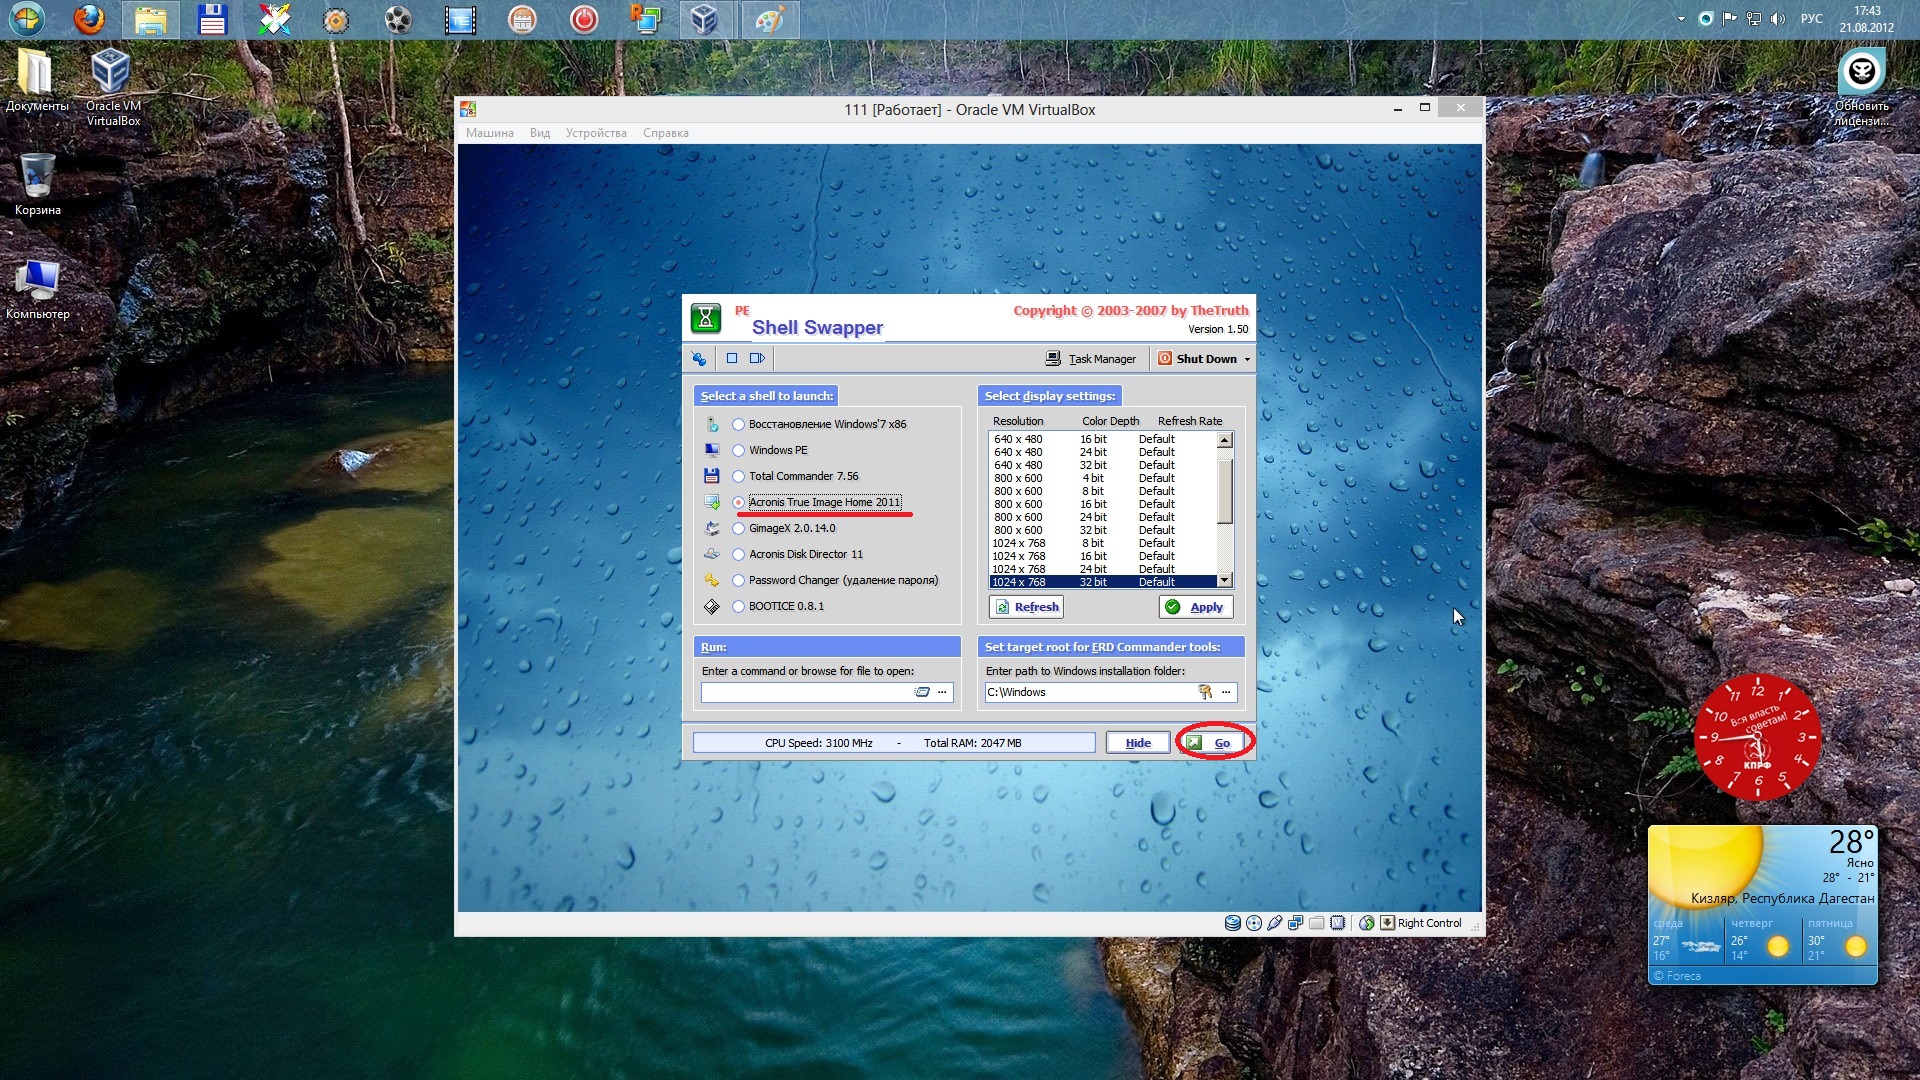Screen dimensions: 1920x1080
Task: Click the square window icon in toolbar
Action: [732, 359]
